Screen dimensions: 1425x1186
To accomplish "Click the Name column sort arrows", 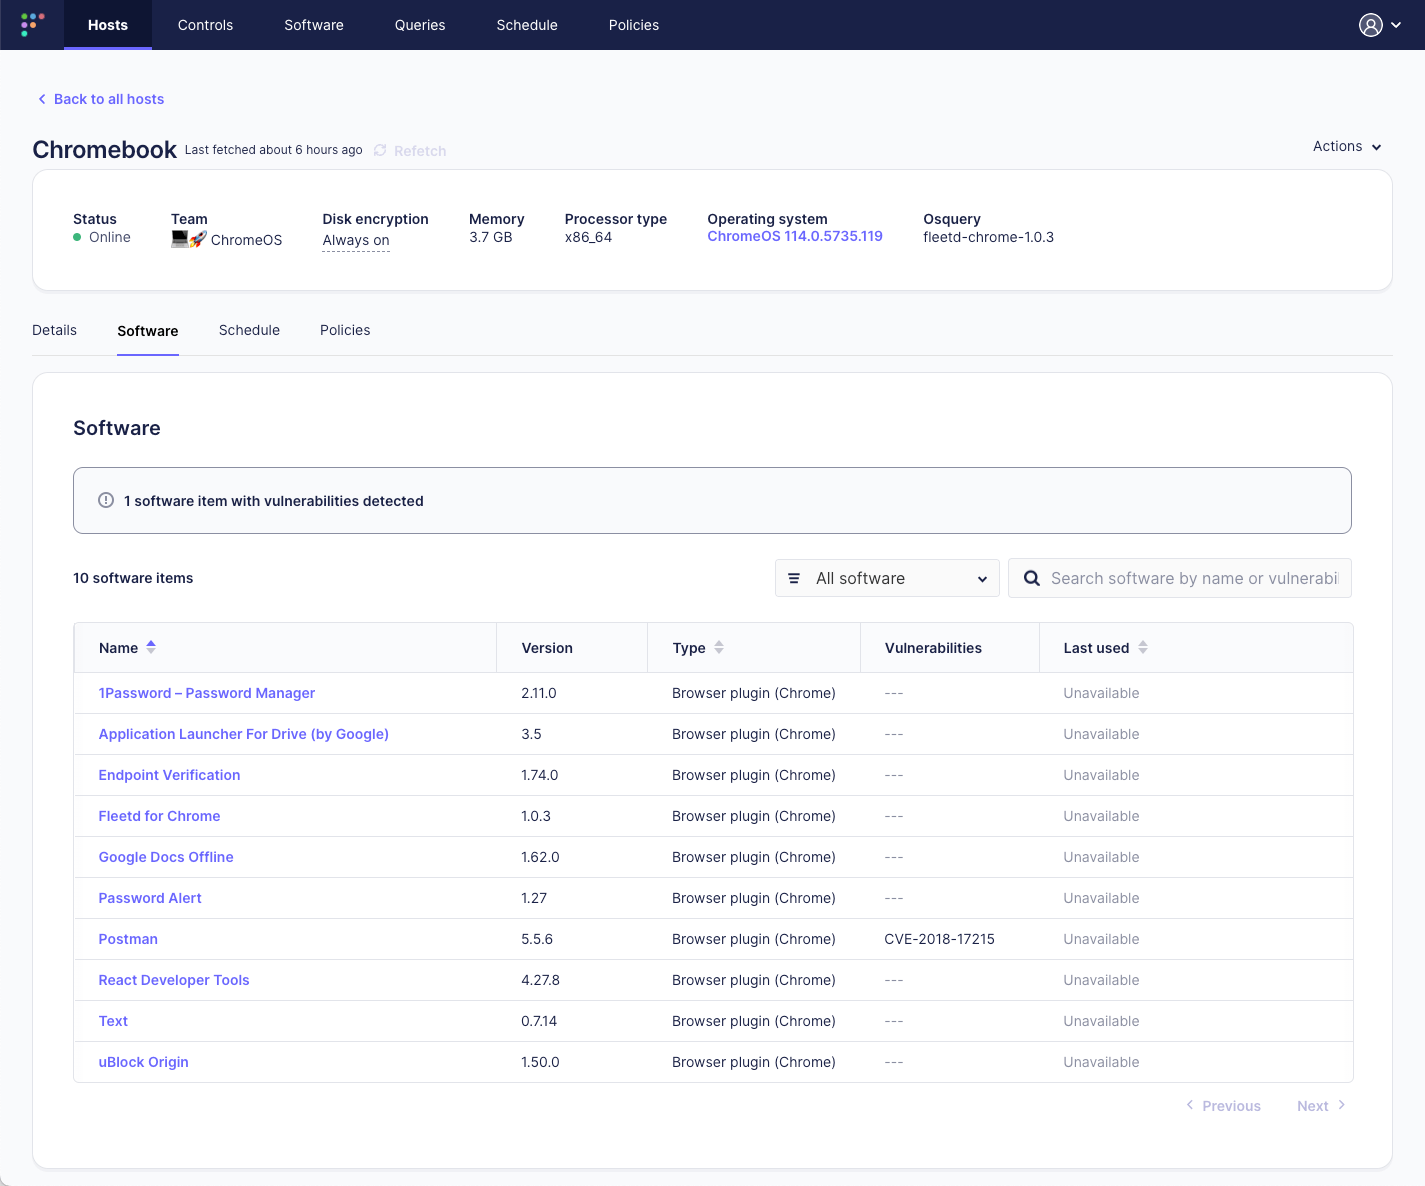I will [x=151, y=647].
